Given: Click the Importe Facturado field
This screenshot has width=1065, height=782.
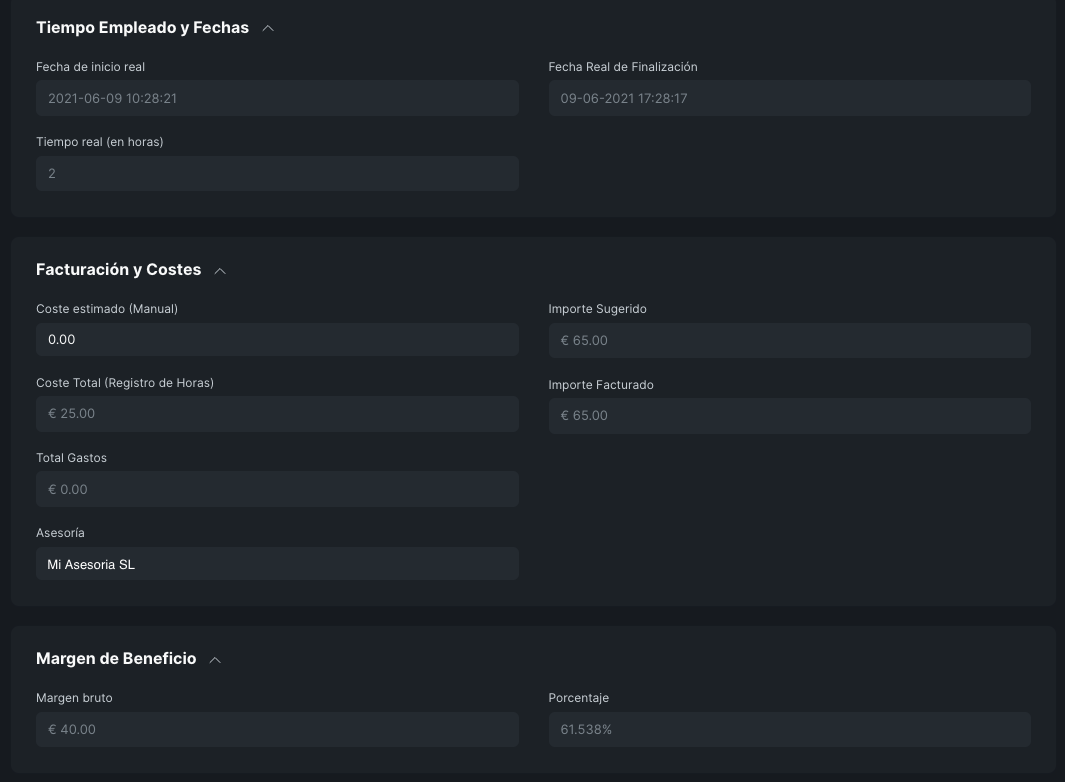Looking at the screenshot, I should (x=789, y=416).
